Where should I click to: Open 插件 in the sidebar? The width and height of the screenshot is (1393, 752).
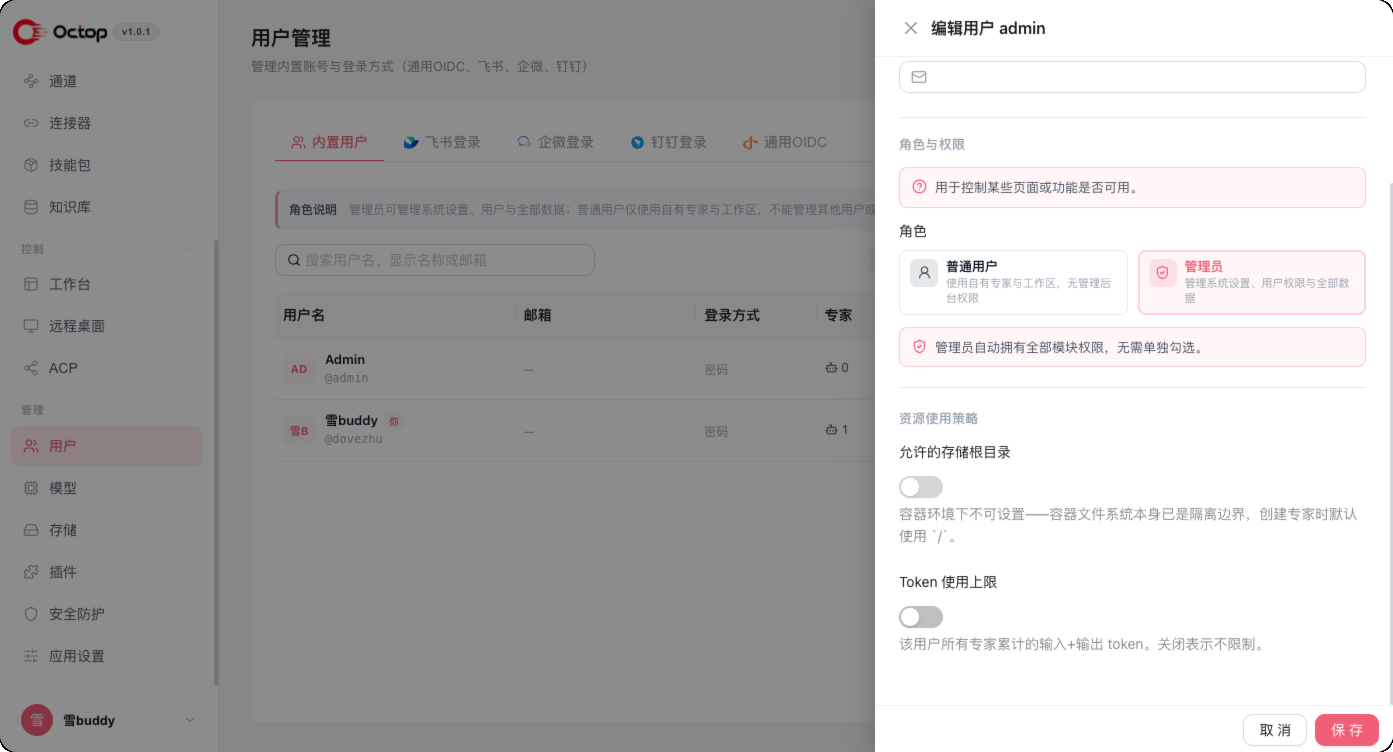[106, 572]
